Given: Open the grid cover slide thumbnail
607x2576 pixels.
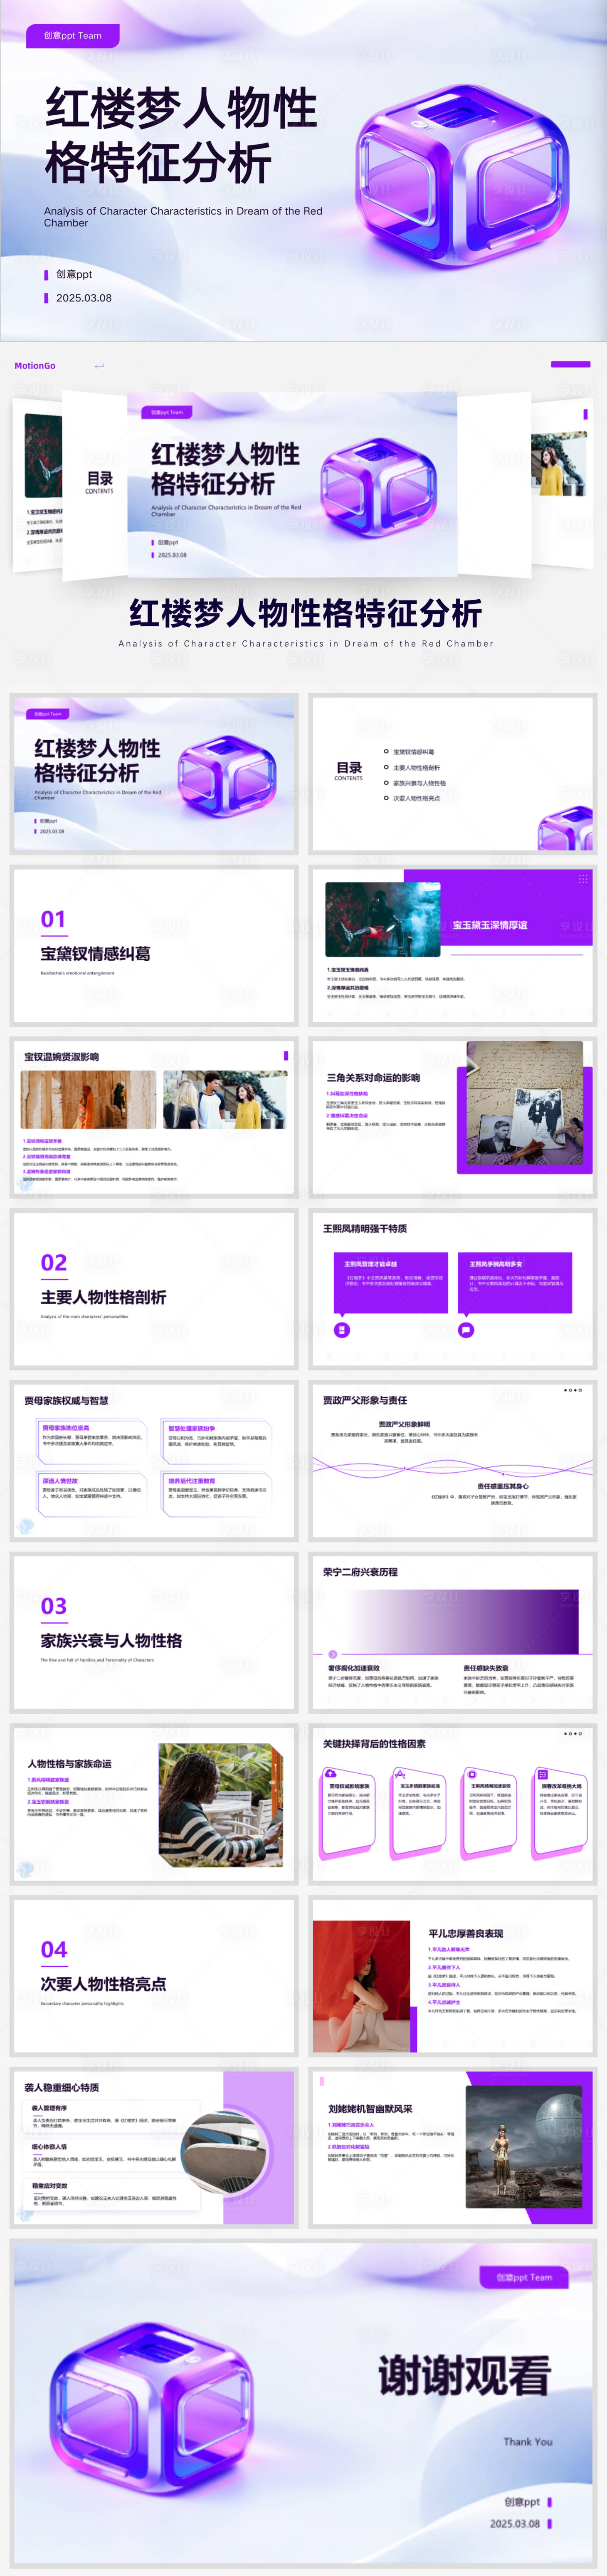Looking at the screenshot, I should tap(154, 774).
